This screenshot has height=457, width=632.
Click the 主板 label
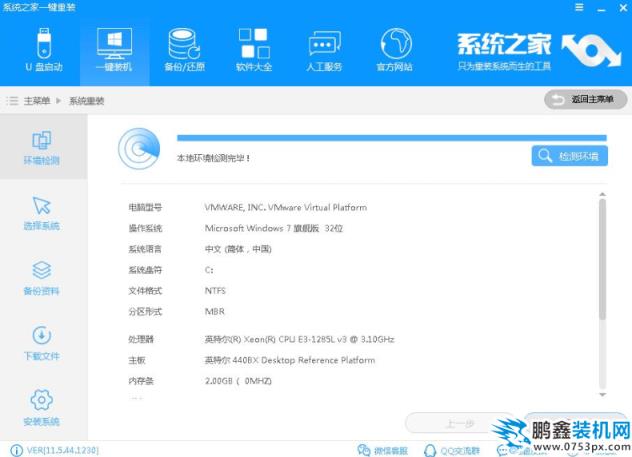point(137,360)
